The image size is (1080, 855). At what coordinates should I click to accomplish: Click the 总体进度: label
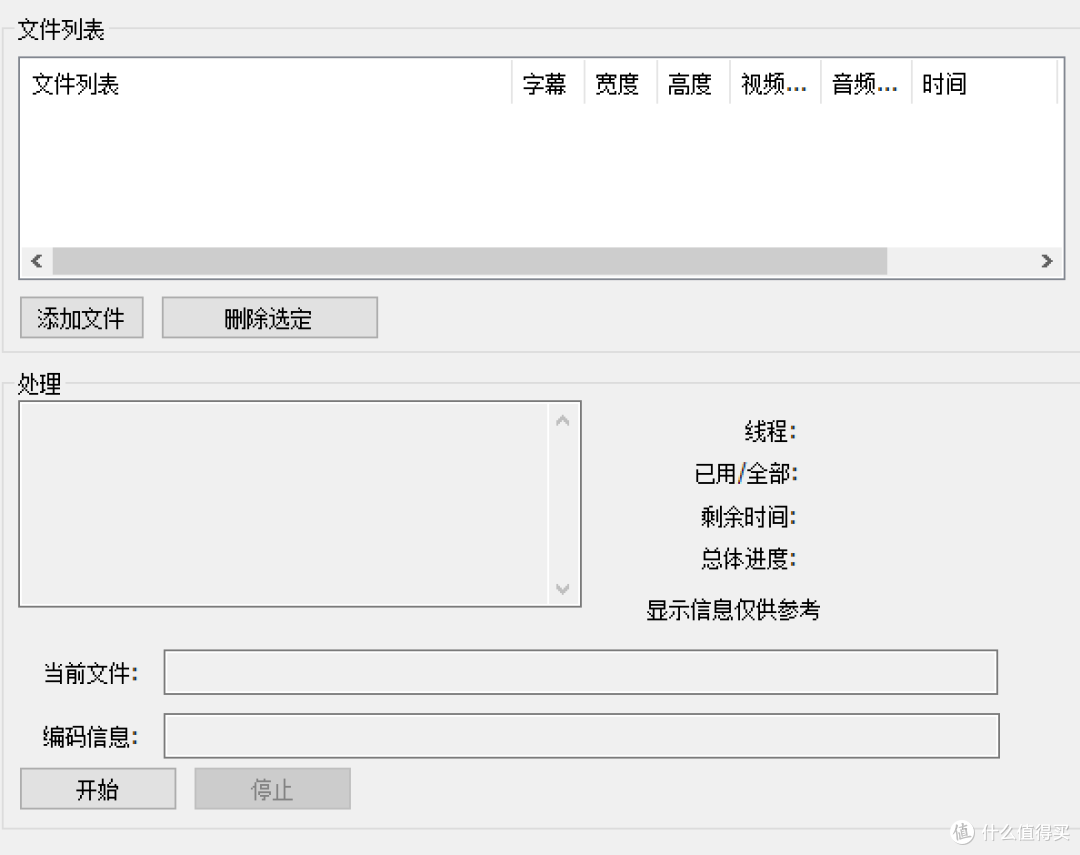point(749,559)
